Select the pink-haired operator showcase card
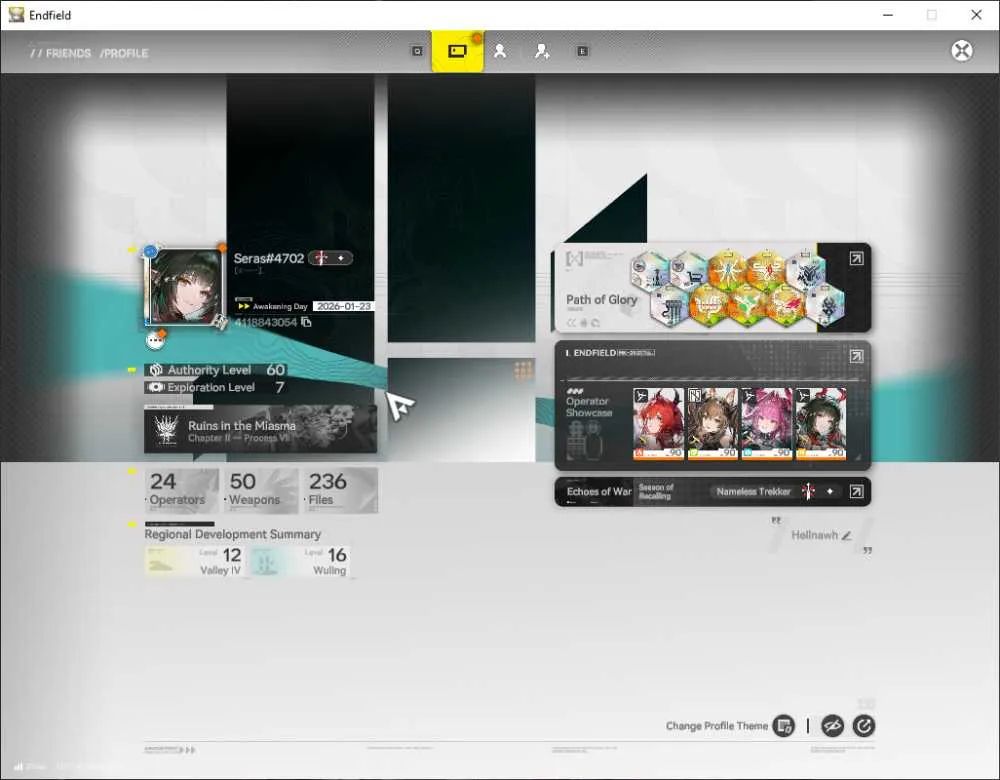 tap(767, 423)
